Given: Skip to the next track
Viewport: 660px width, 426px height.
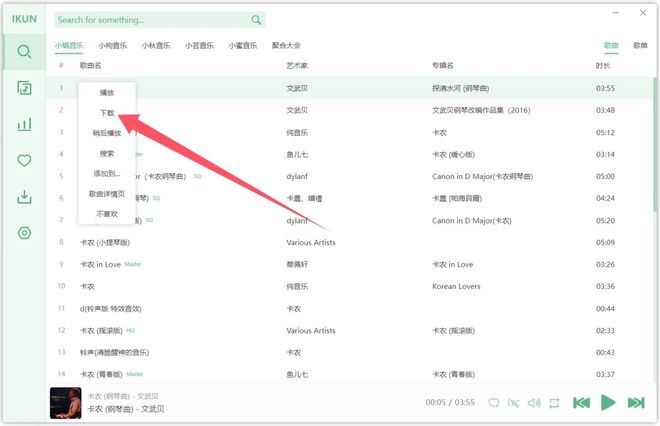Looking at the screenshot, I should pyautogui.click(x=636, y=403).
